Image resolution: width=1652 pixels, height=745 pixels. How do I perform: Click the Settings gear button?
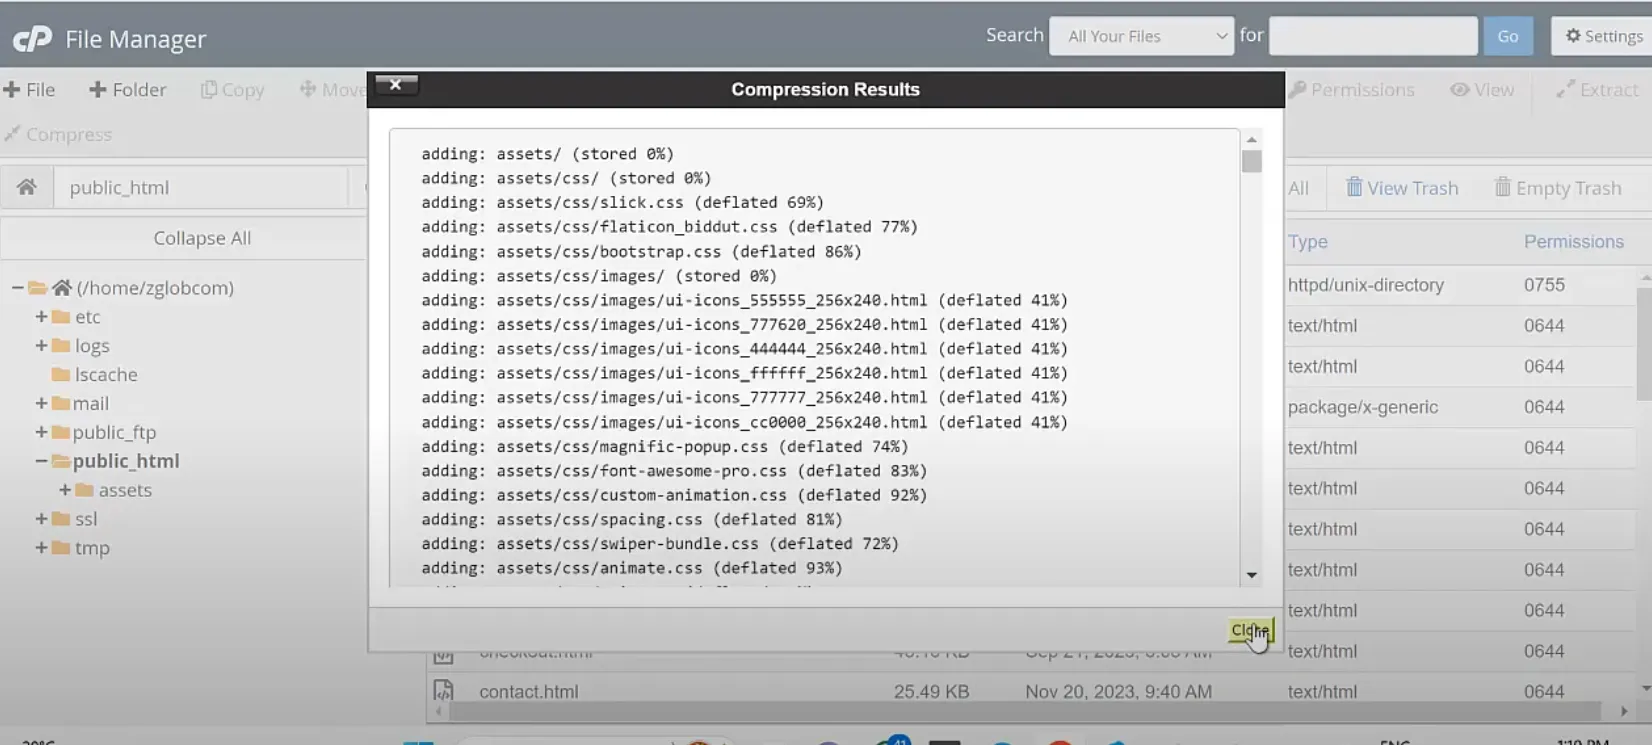pyautogui.click(x=1603, y=36)
